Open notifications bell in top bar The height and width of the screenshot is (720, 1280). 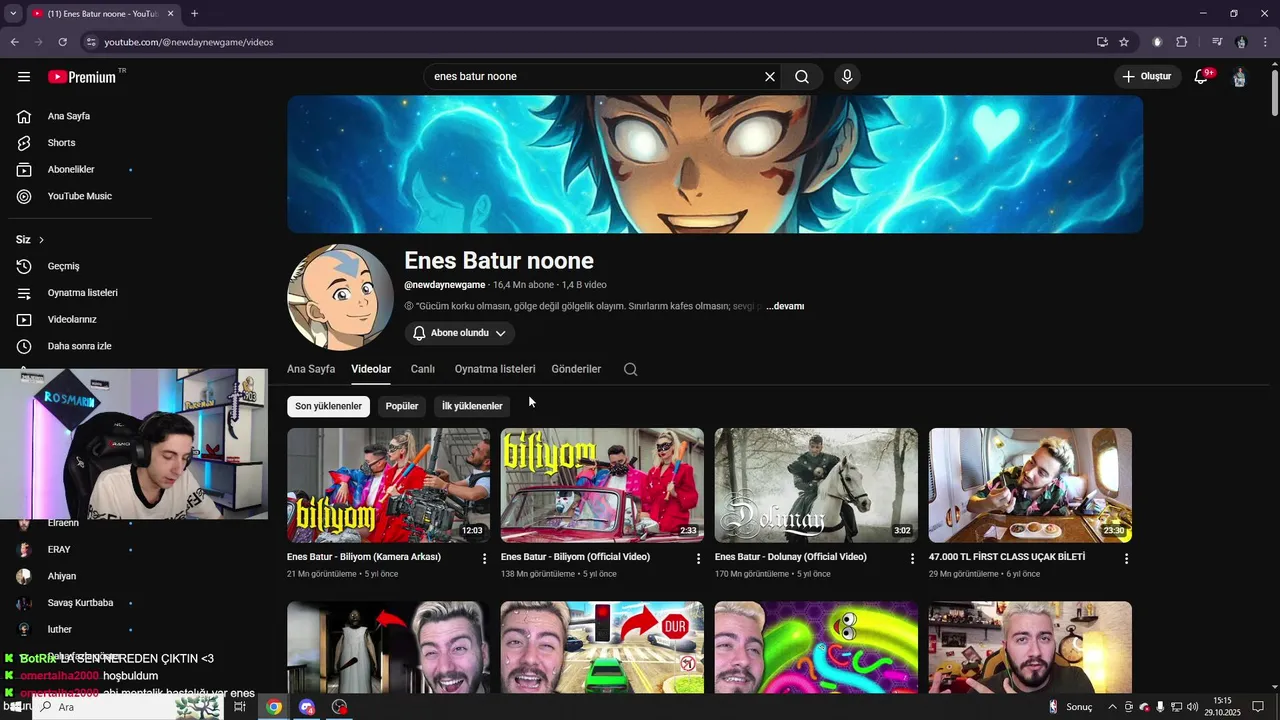click(1201, 77)
